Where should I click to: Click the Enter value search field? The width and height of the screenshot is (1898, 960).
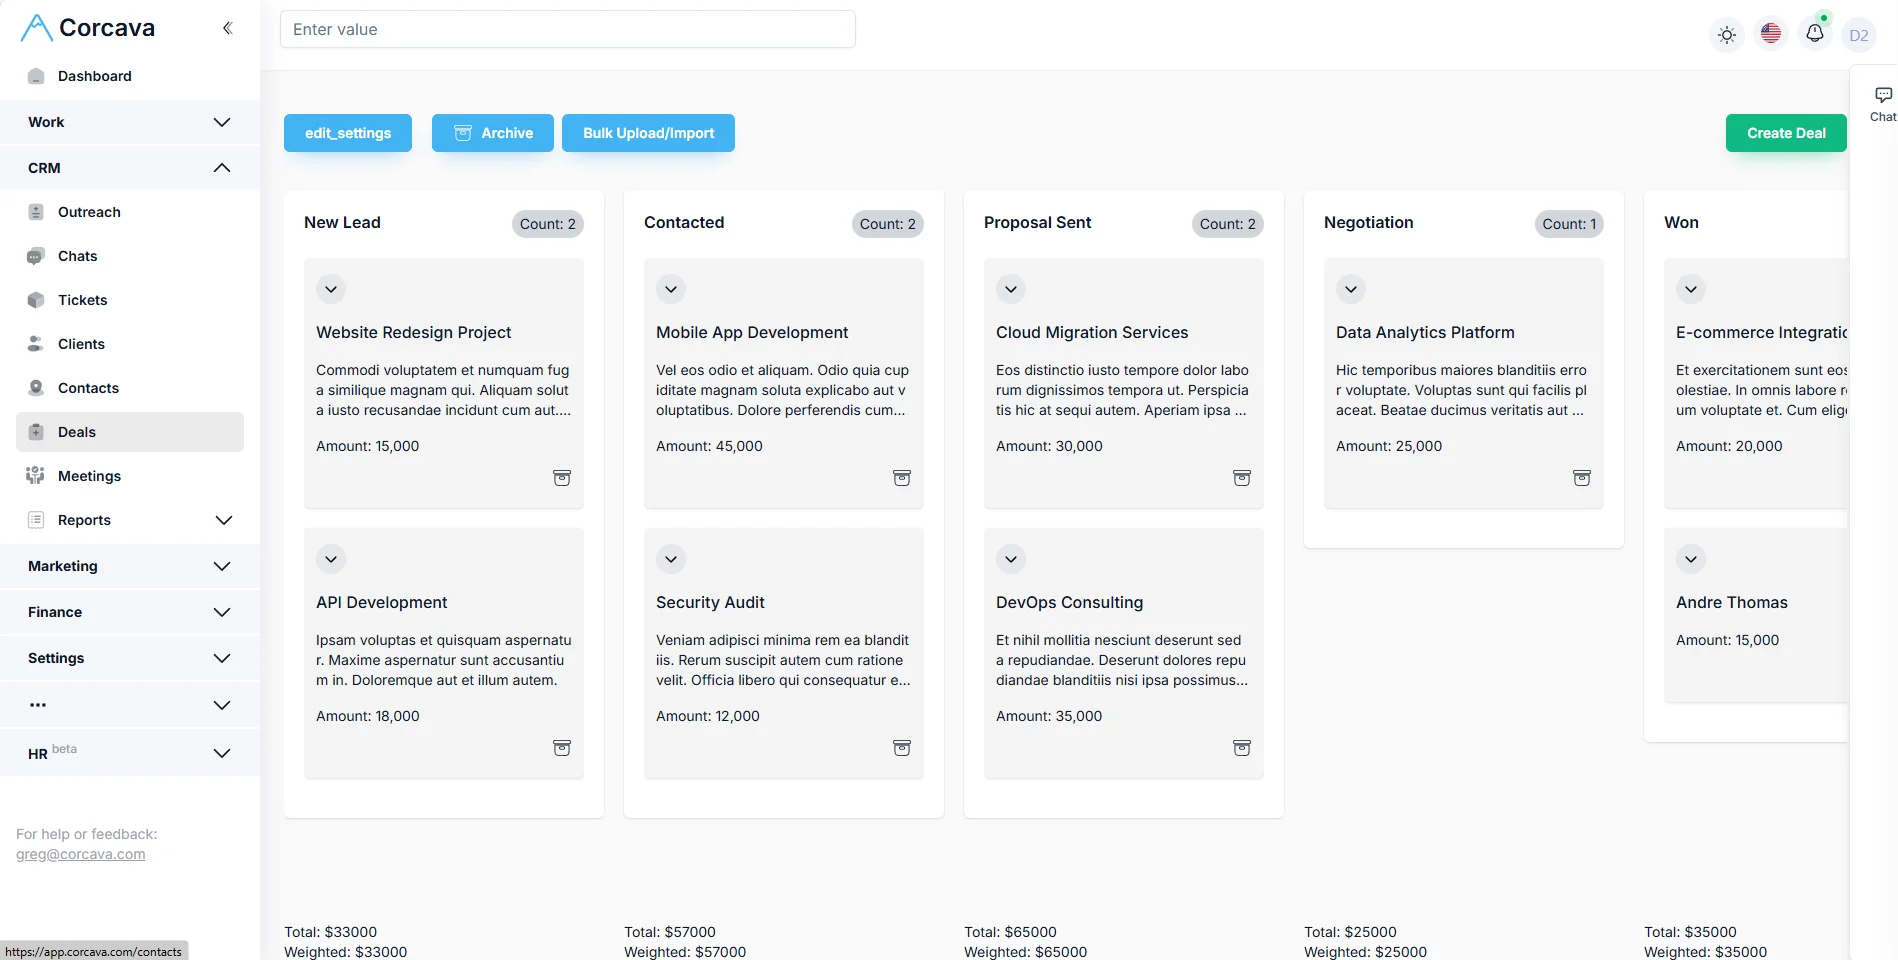(568, 29)
